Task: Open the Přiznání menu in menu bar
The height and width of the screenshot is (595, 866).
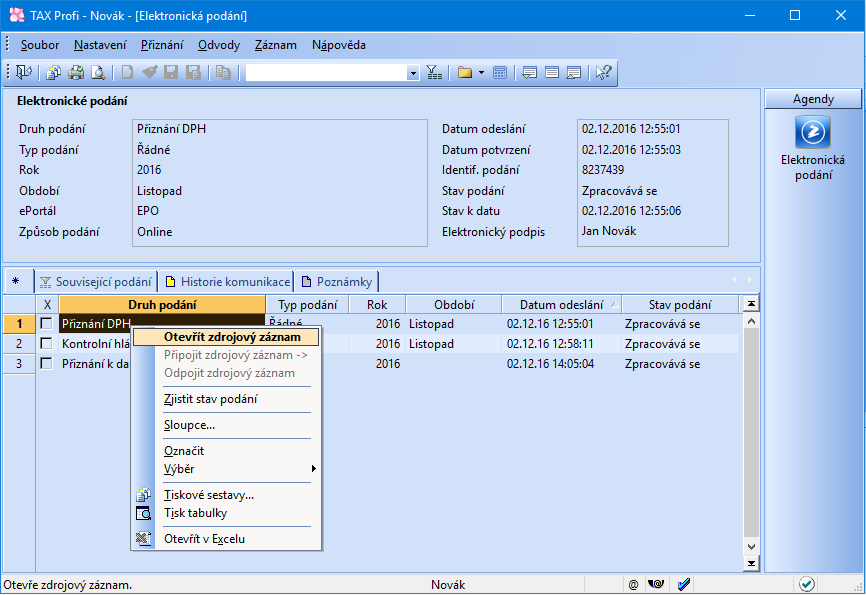Action: click(x=161, y=45)
